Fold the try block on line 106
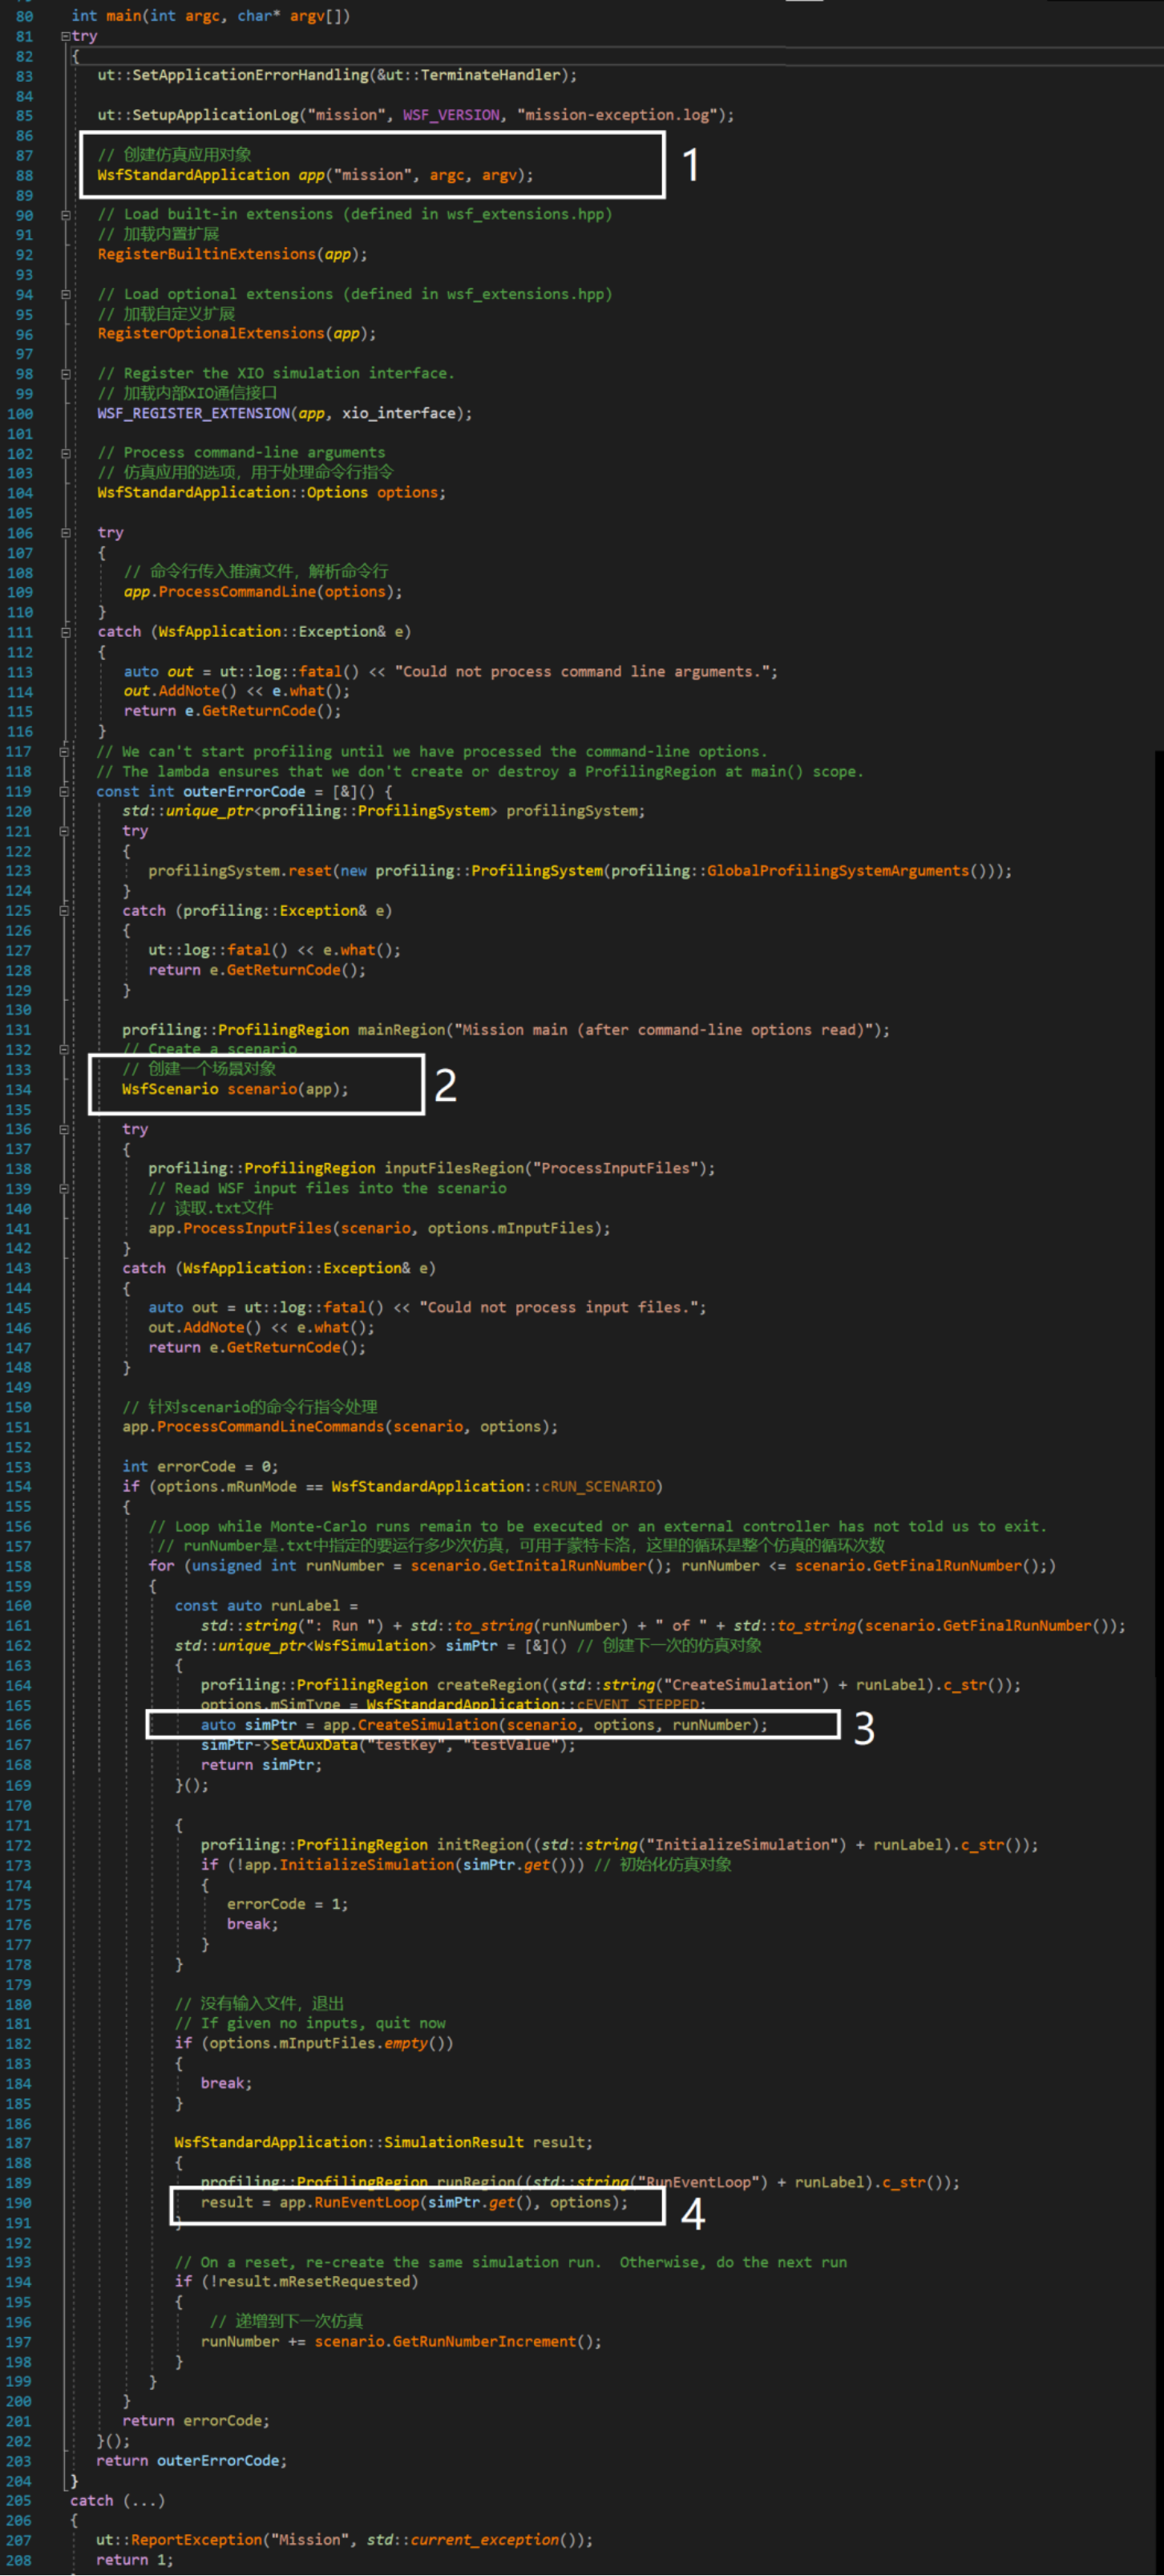The height and width of the screenshot is (2576, 1164). pos(65,532)
